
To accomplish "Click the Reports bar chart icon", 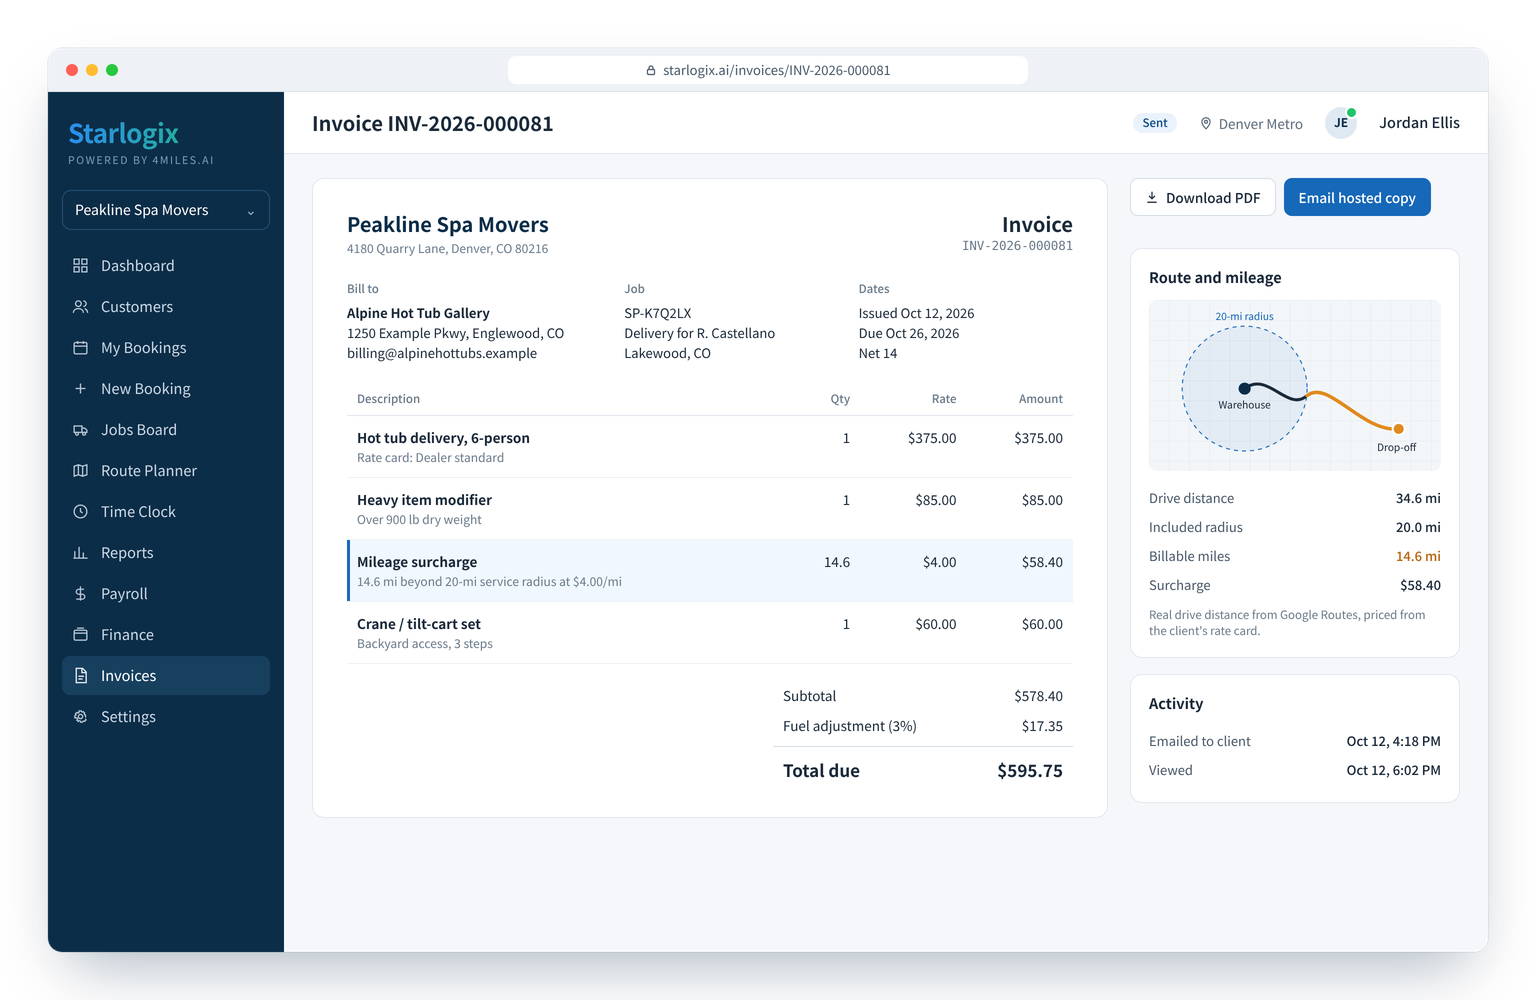I will click(x=81, y=553).
